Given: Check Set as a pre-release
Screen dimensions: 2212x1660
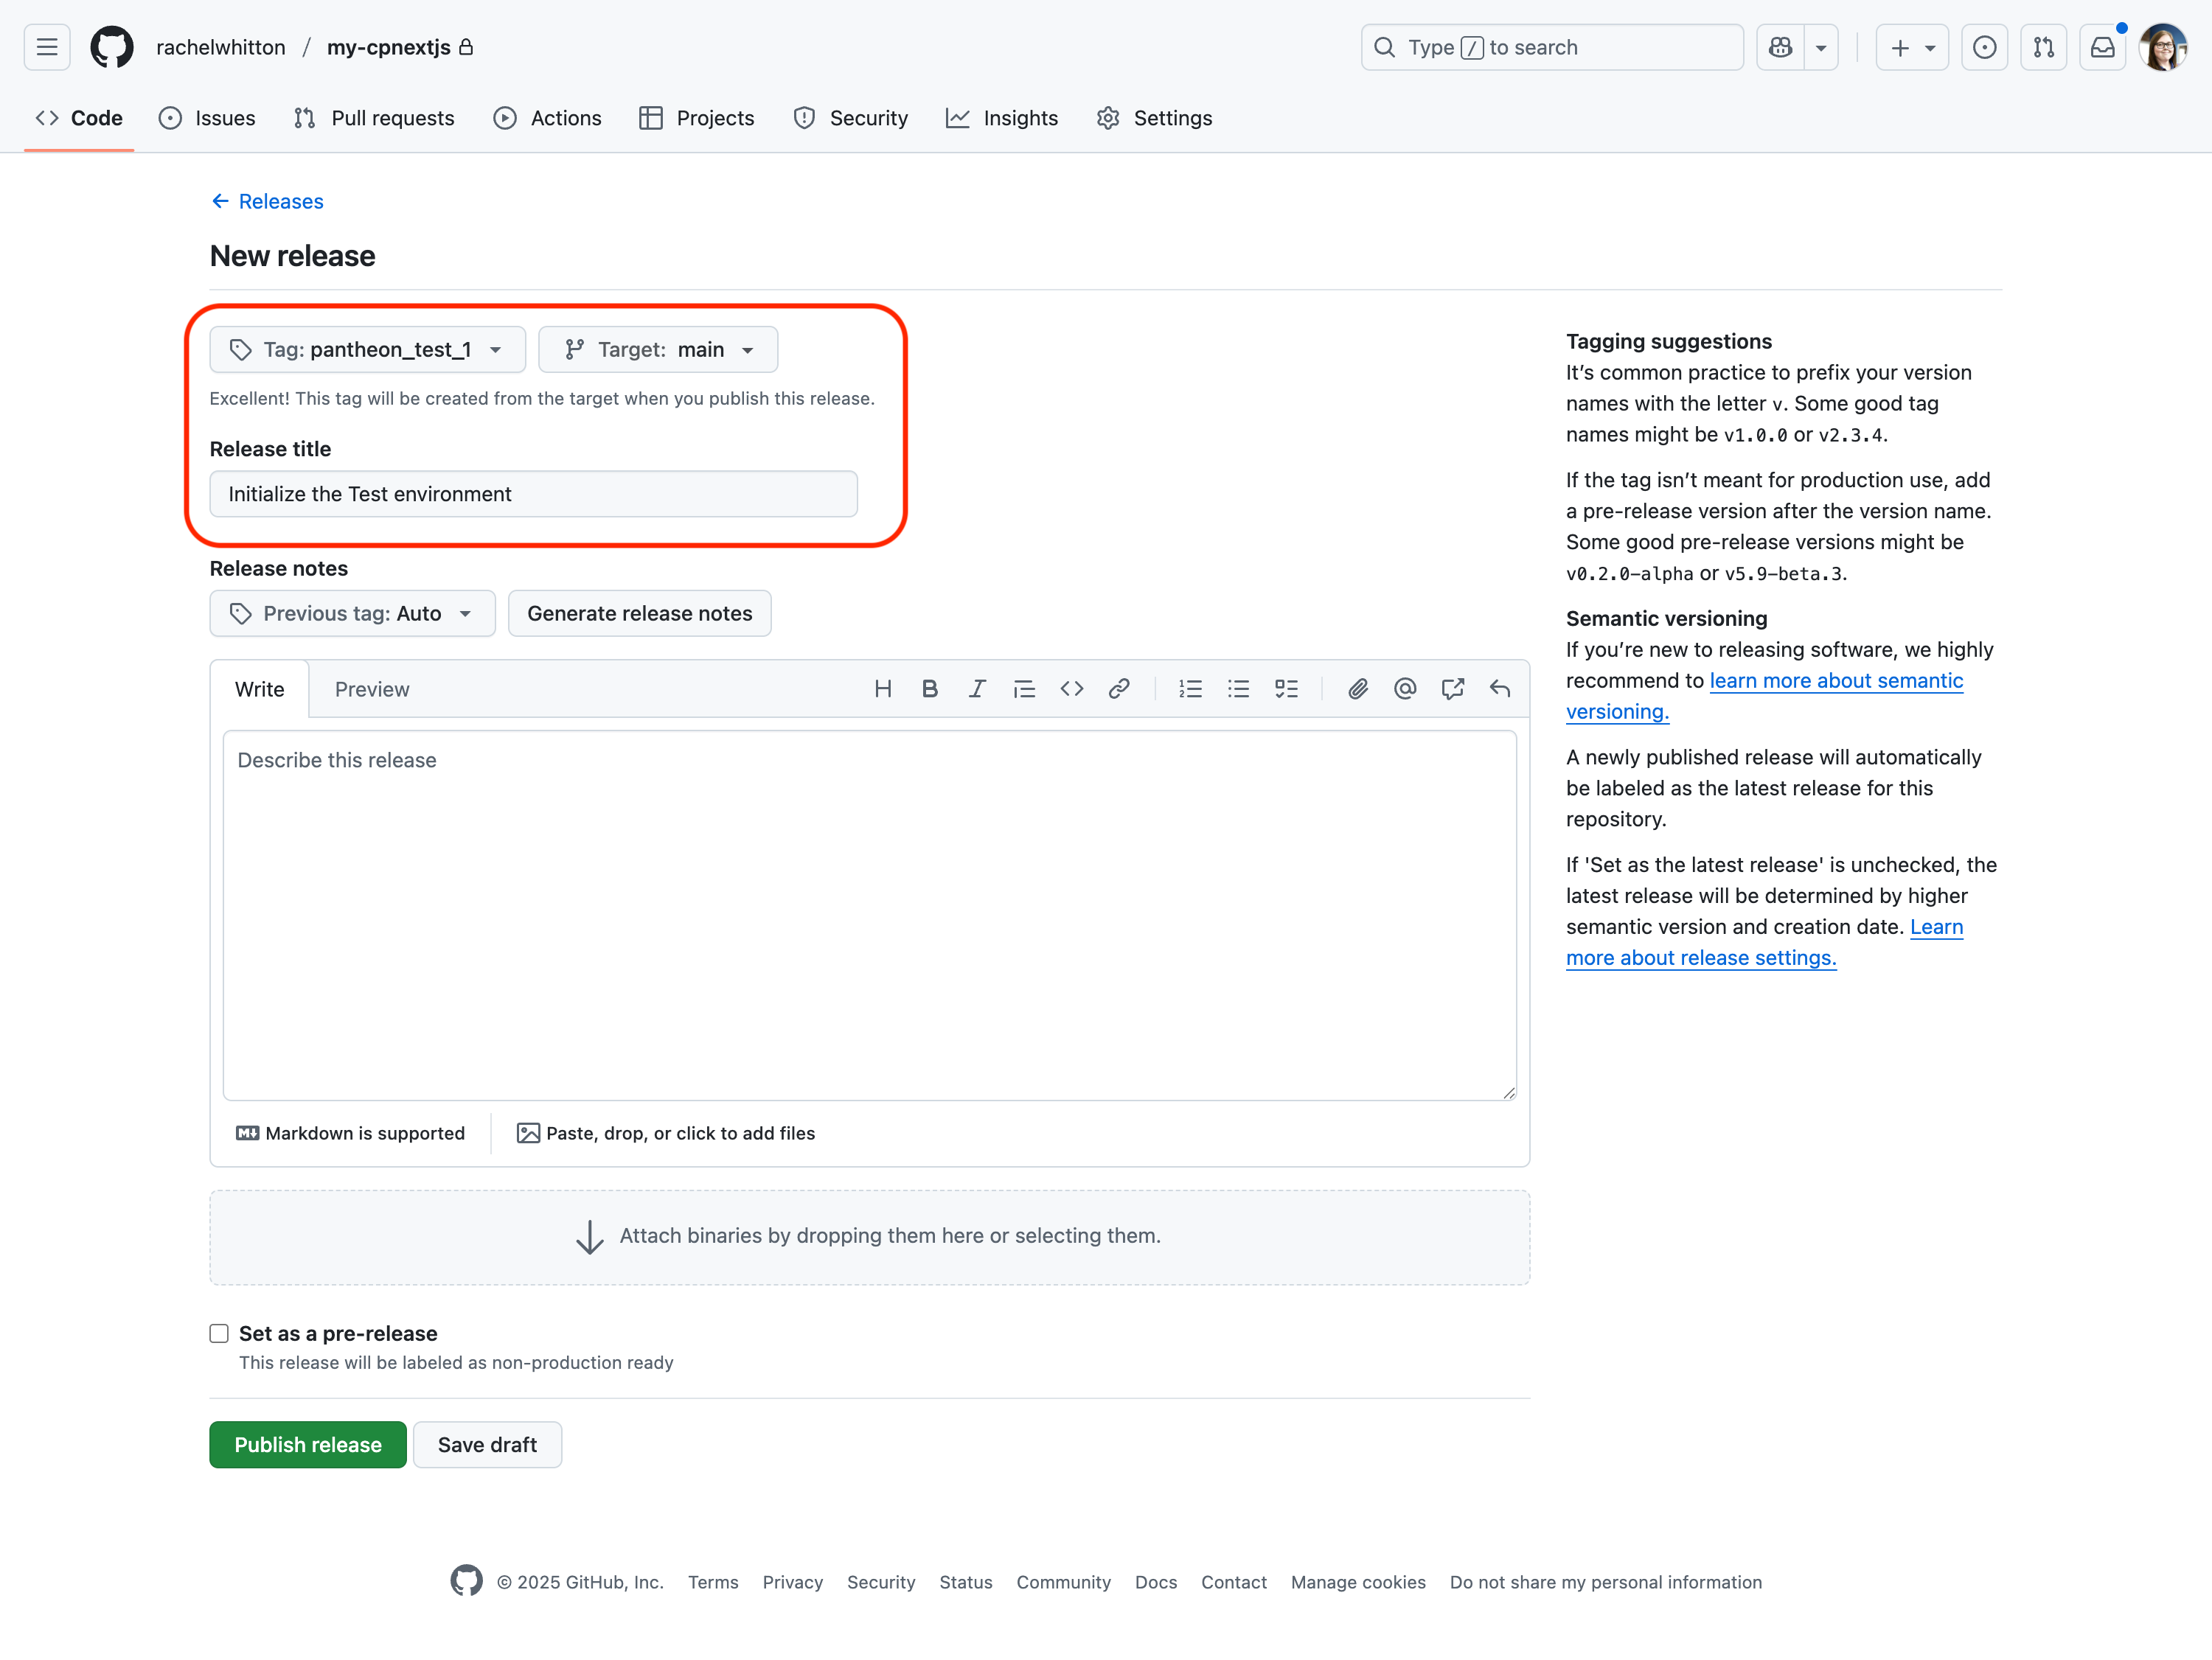Looking at the screenshot, I should pos(219,1333).
